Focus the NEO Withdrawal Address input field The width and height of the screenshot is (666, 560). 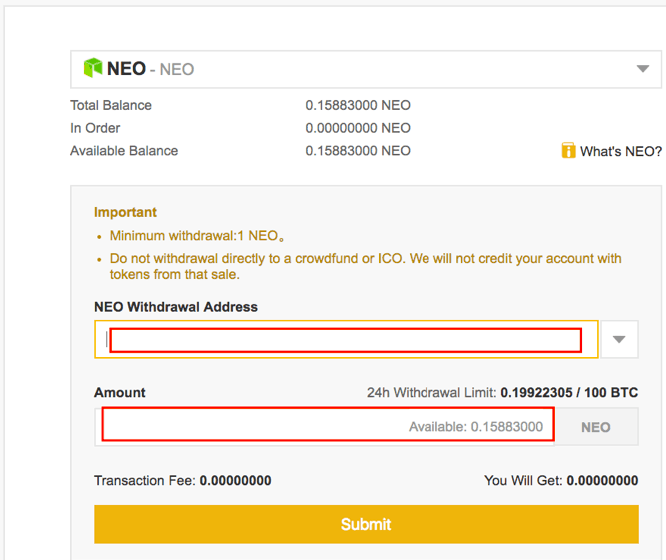click(345, 340)
